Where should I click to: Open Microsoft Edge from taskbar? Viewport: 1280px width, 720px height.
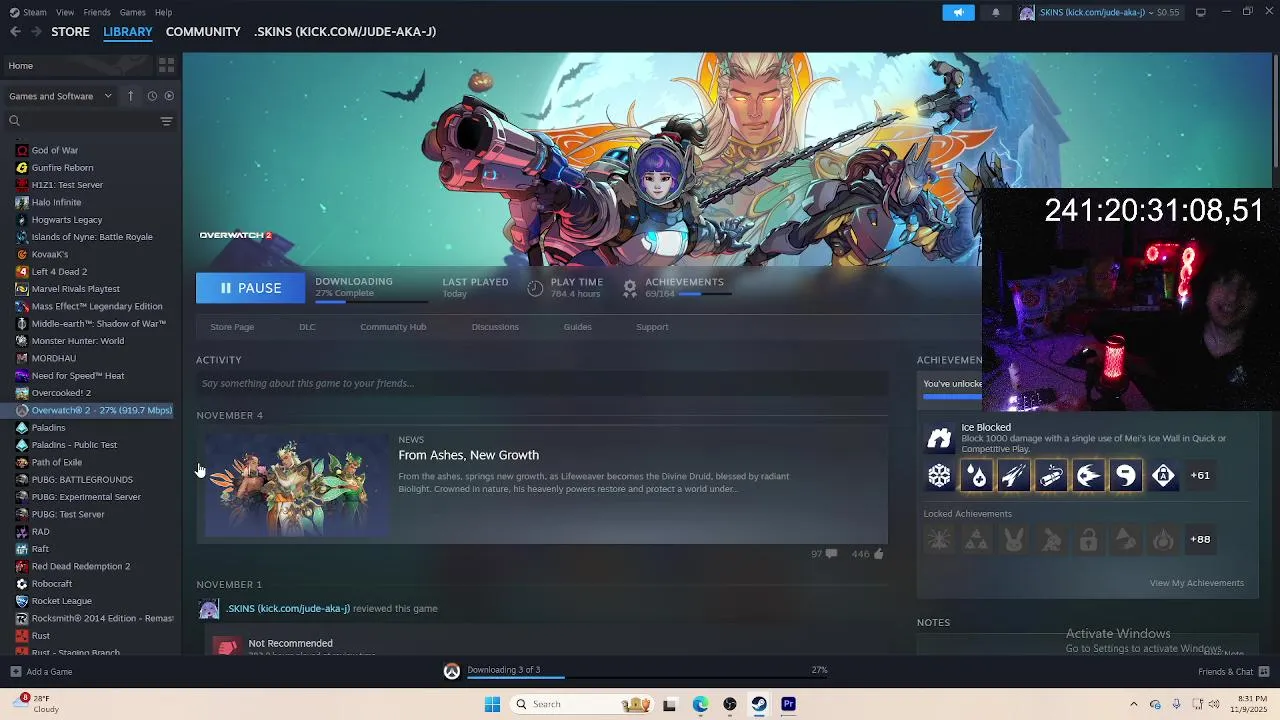[x=700, y=704]
